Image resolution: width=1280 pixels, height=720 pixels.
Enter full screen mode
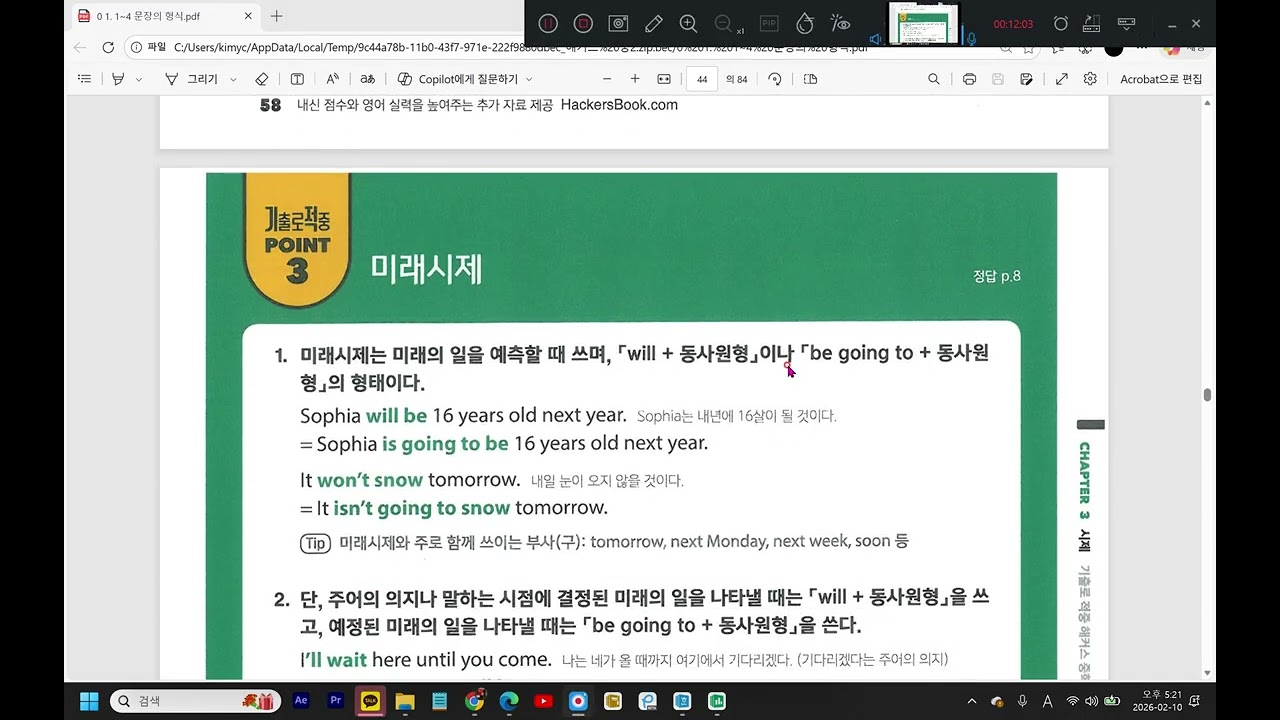(1062, 79)
